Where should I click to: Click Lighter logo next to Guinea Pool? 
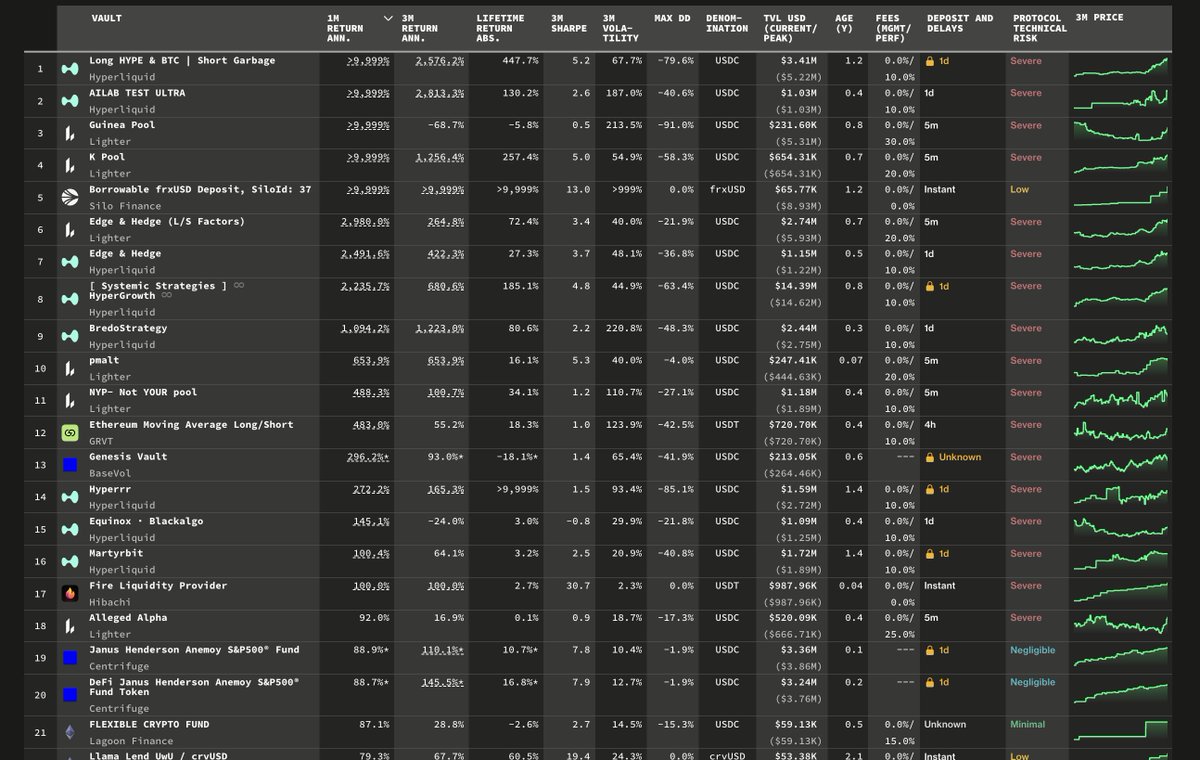70,133
